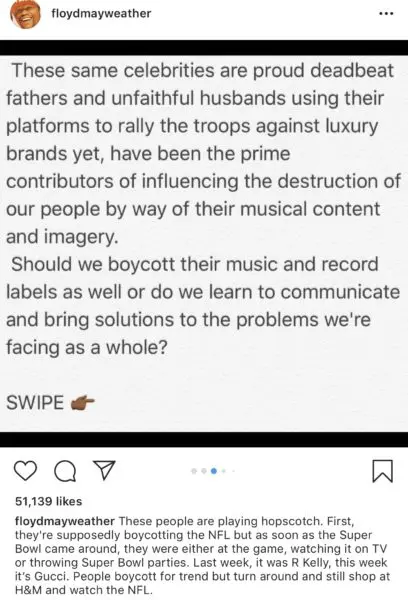The height and width of the screenshot is (600, 408).
Task: Tap the post image text about celebrities
Action: pos(203,153)
